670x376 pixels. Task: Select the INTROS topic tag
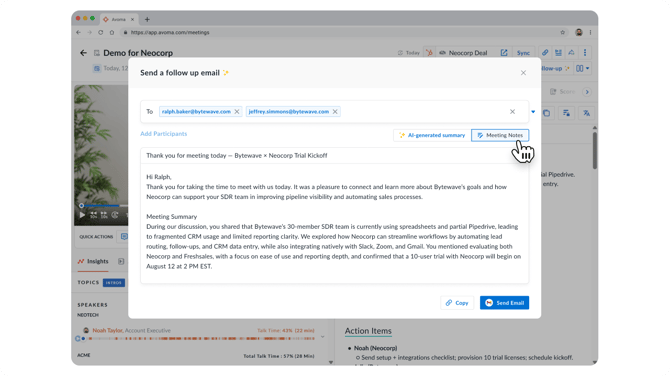pyautogui.click(x=114, y=283)
